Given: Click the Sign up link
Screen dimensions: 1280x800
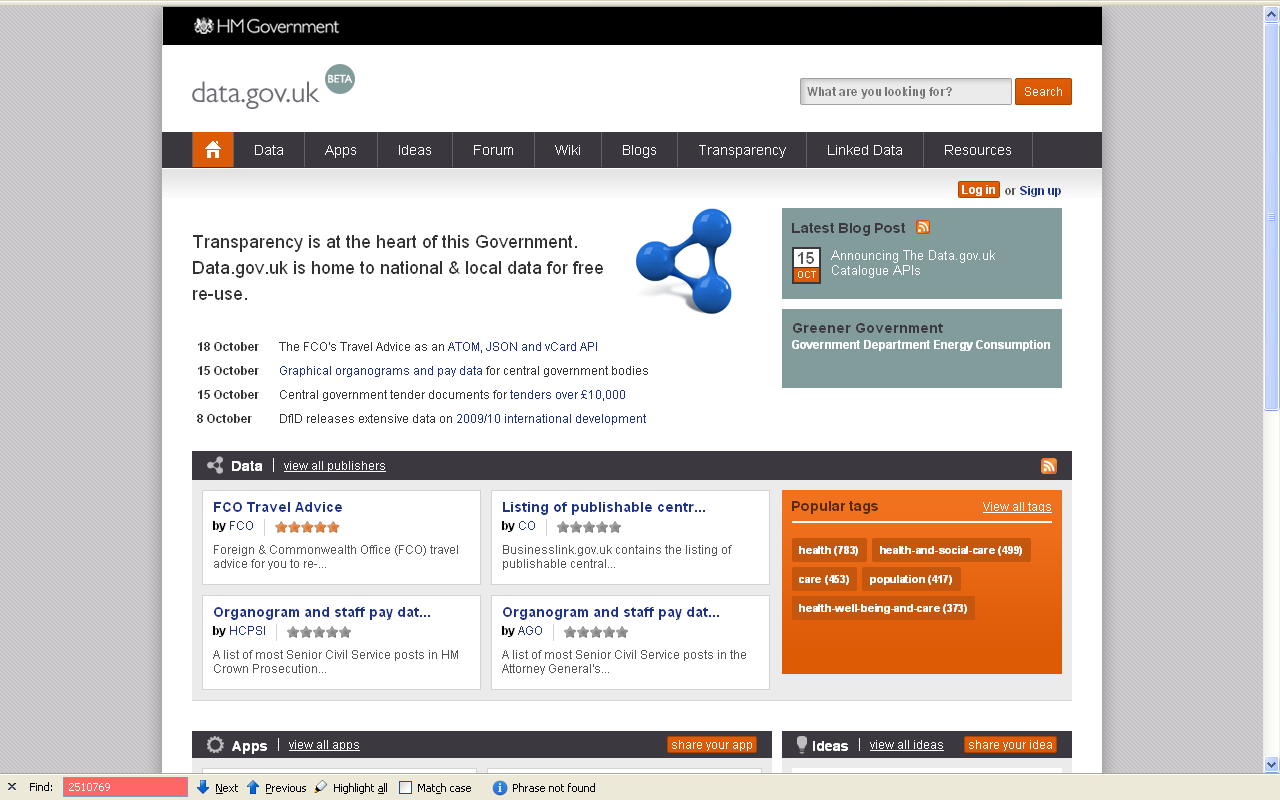Looking at the screenshot, I should [1040, 190].
